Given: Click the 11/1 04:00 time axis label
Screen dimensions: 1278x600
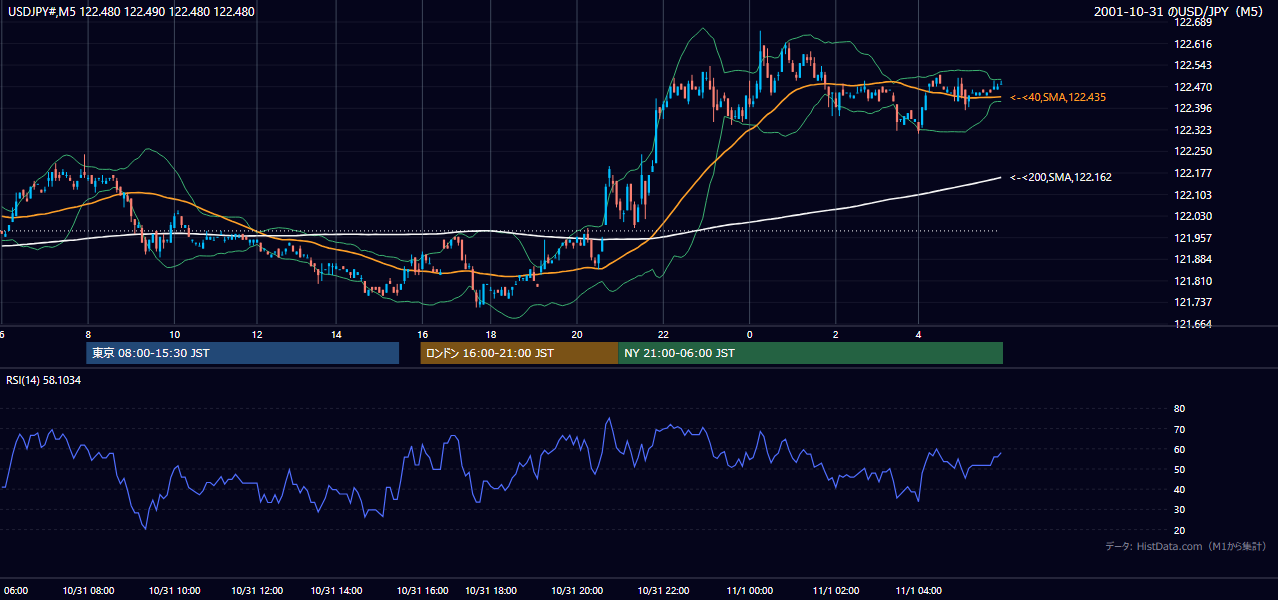Looking at the screenshot, I should point(919,590).
